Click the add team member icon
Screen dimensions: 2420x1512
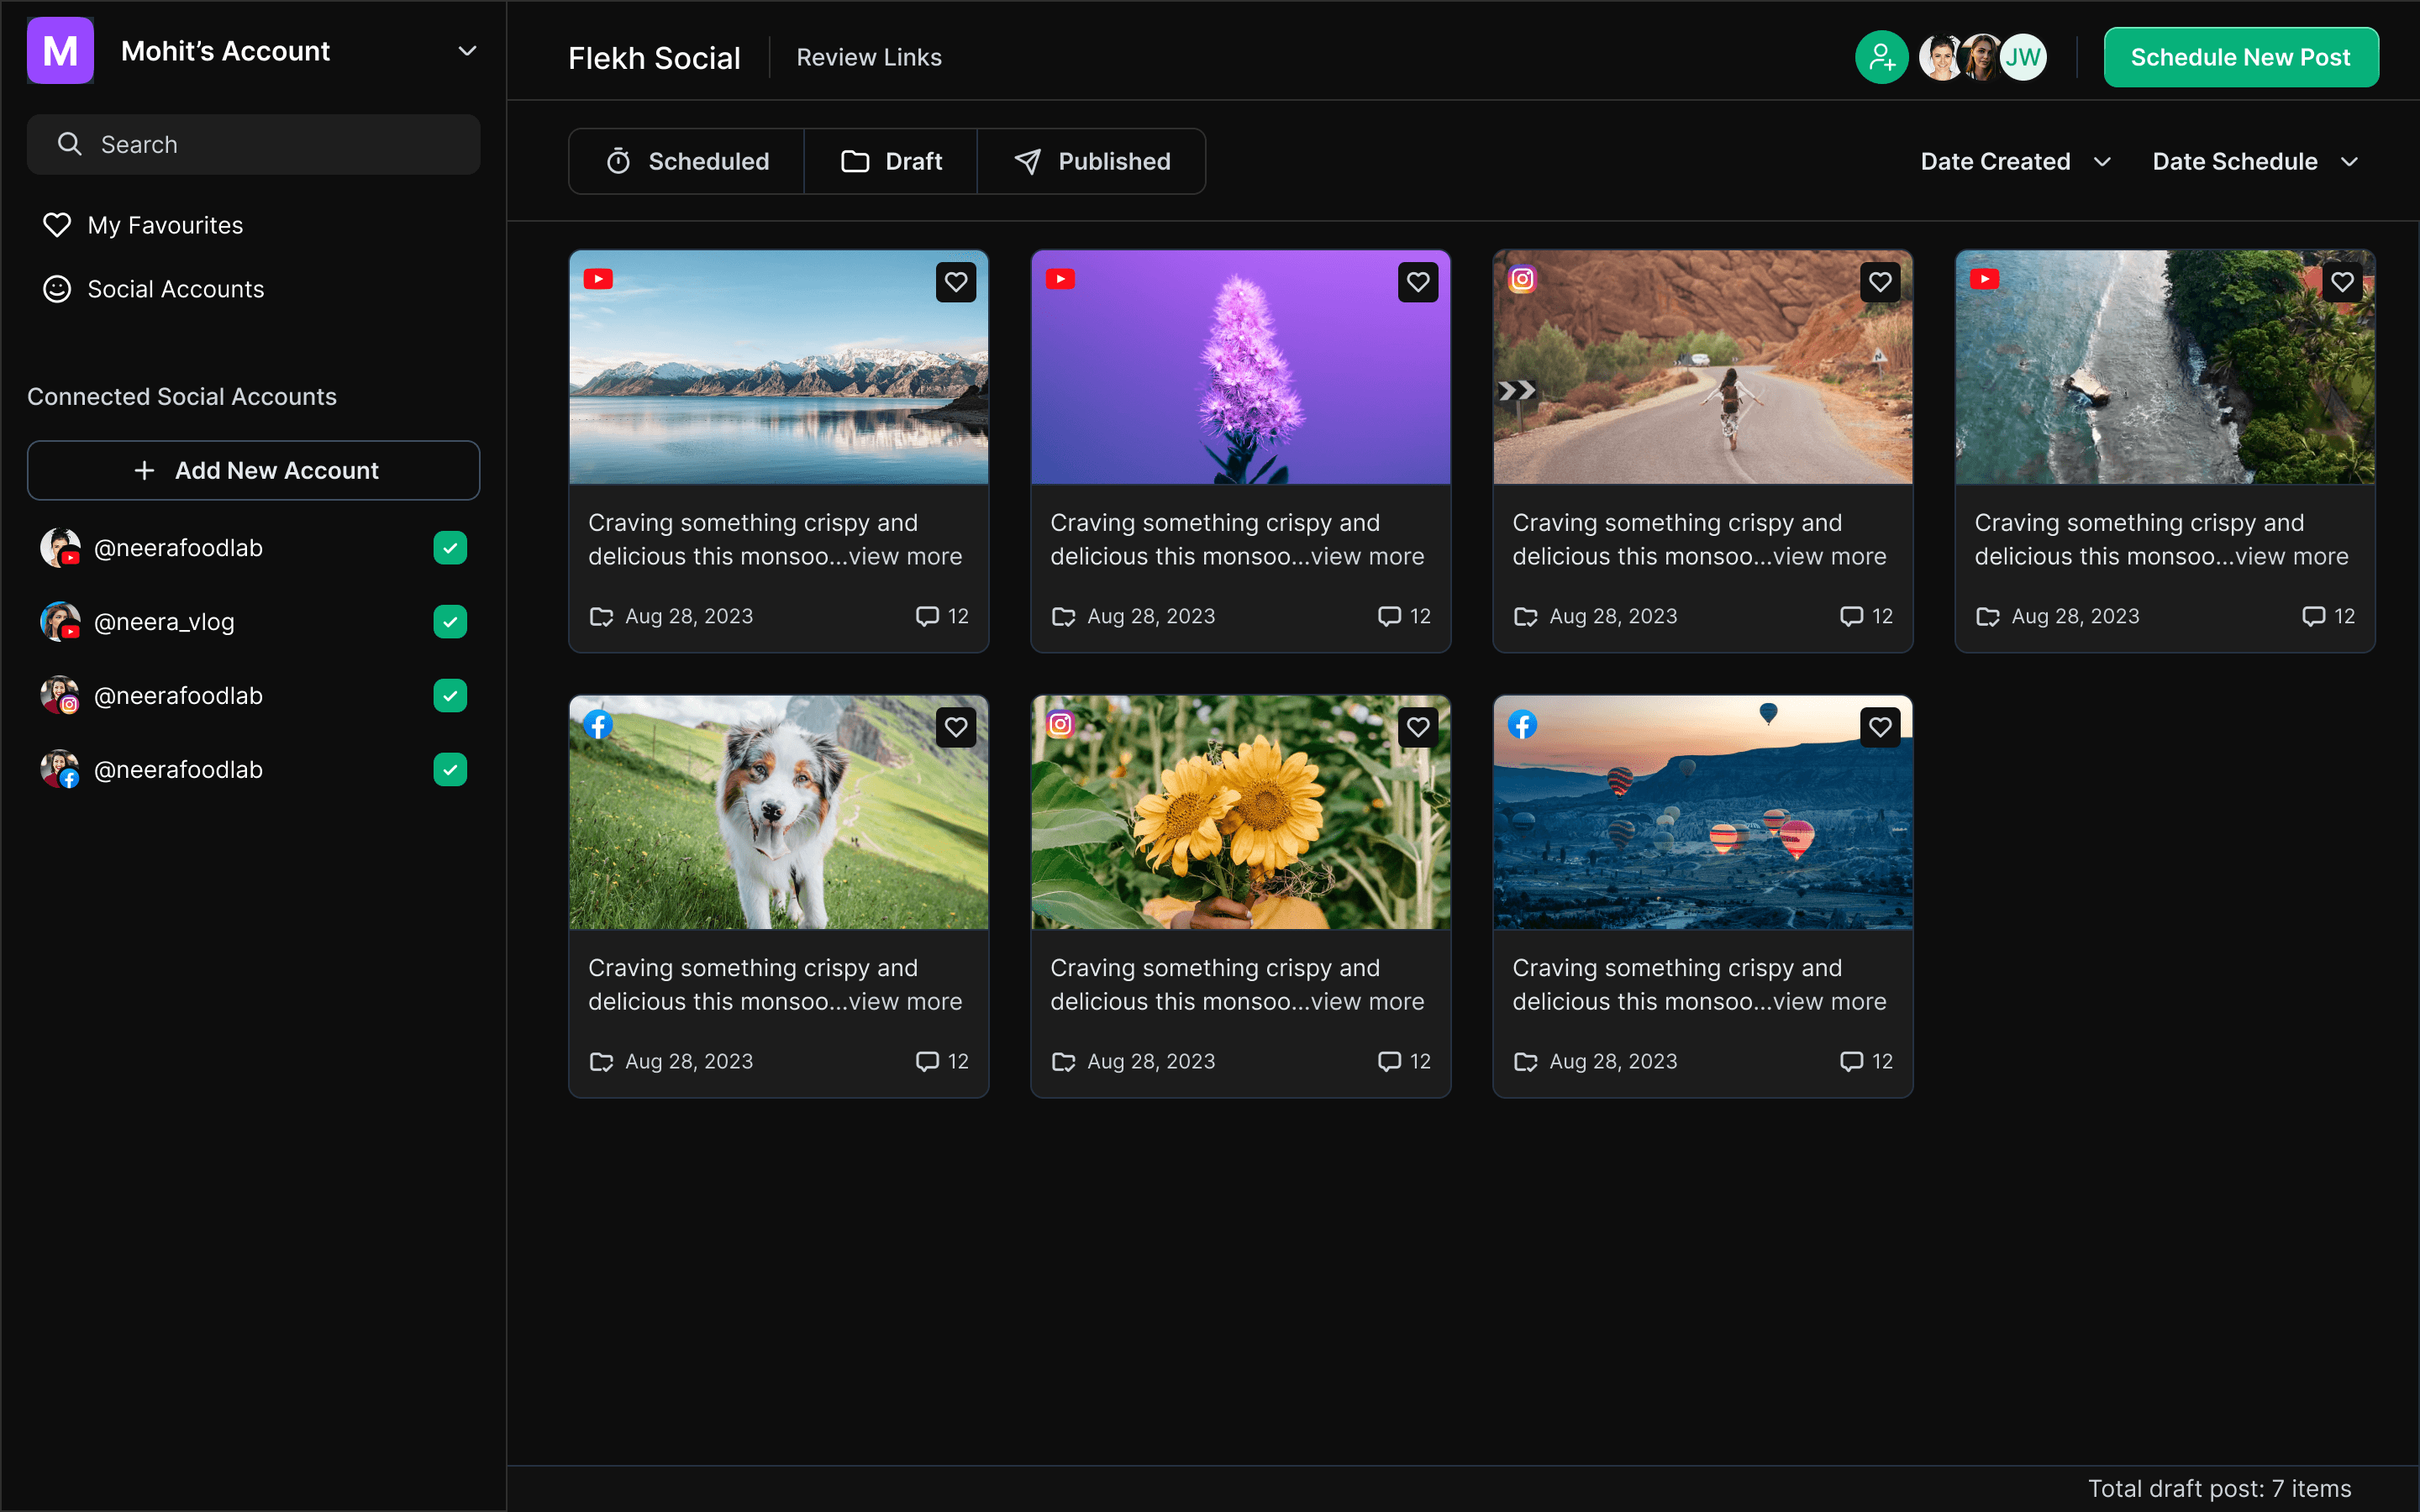coord(1881,57)
